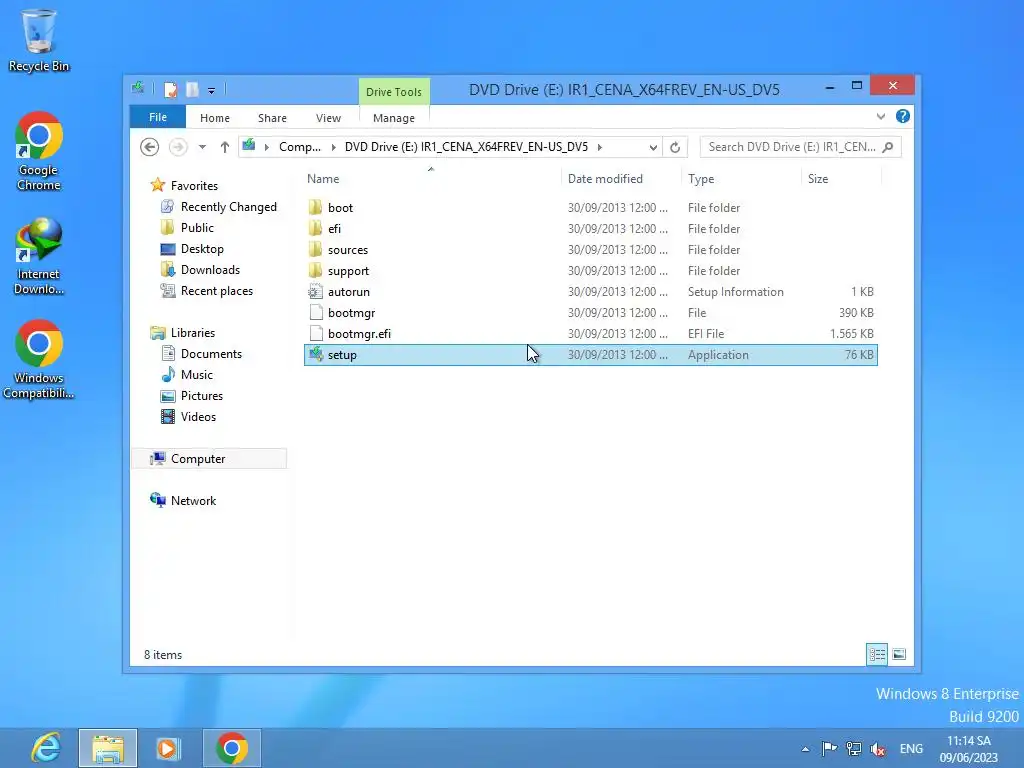Click Comp... breadcrumb in address bar
The width and height of the screenshot is (1024, 768).
coord(300,147)
